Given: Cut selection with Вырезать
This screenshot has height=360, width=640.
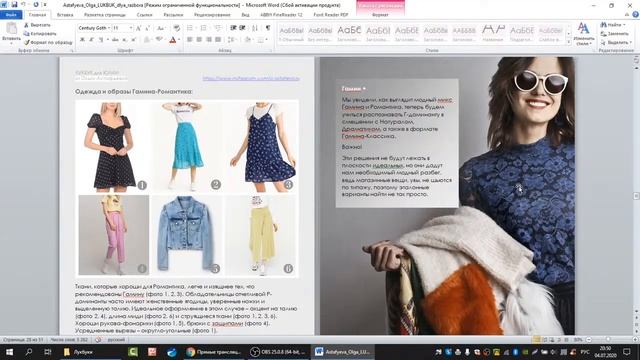Looking at the screenshot, I should tap(38, 25).
